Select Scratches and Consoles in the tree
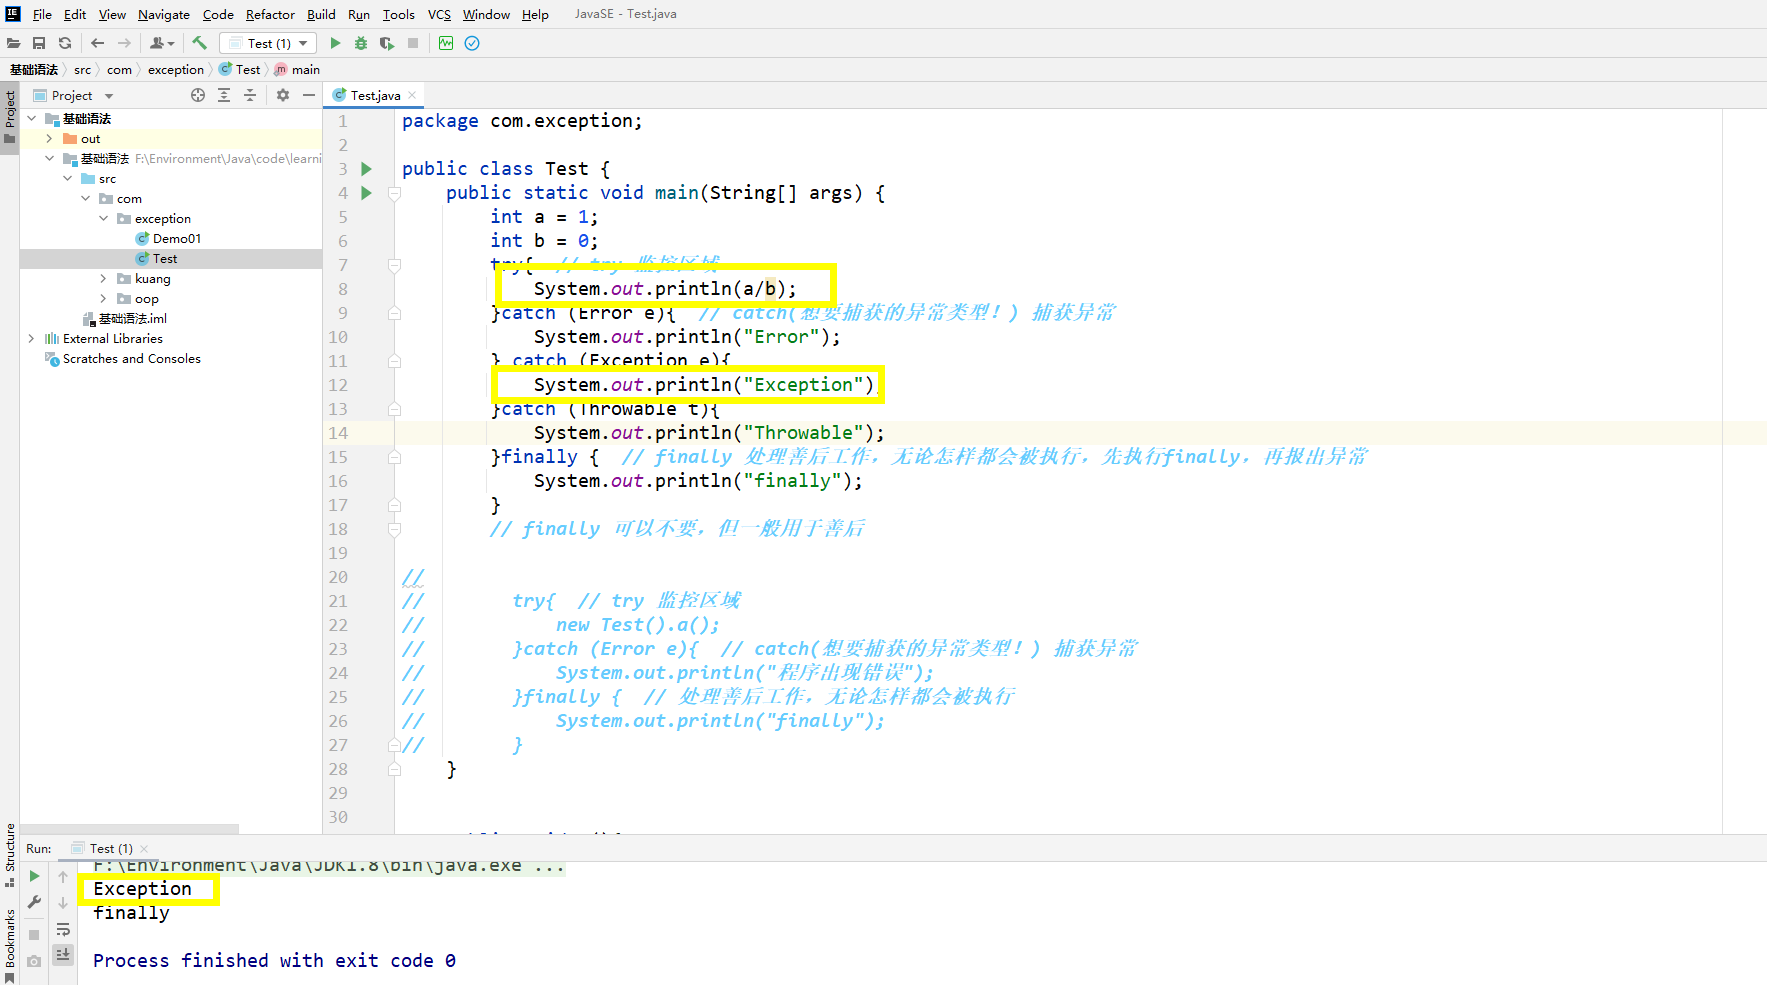1767x985 pixels. [x=123, y=359]
